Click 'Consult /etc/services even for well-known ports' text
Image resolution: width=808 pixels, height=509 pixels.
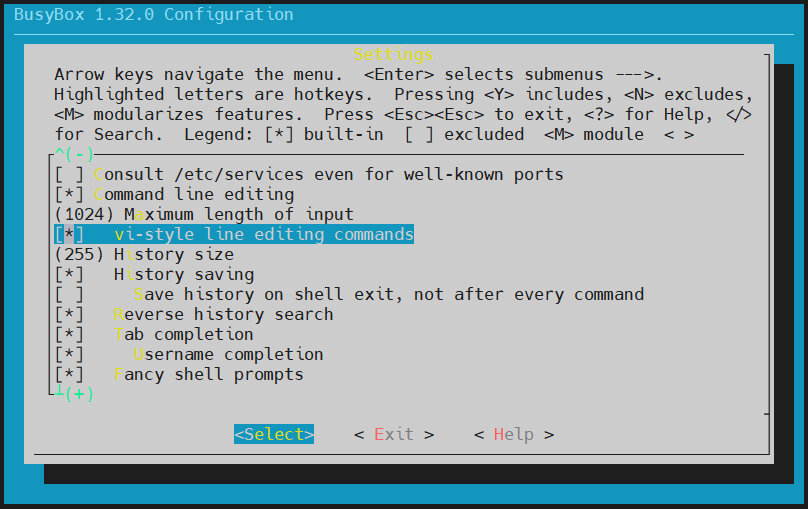[x=328, y=174]
